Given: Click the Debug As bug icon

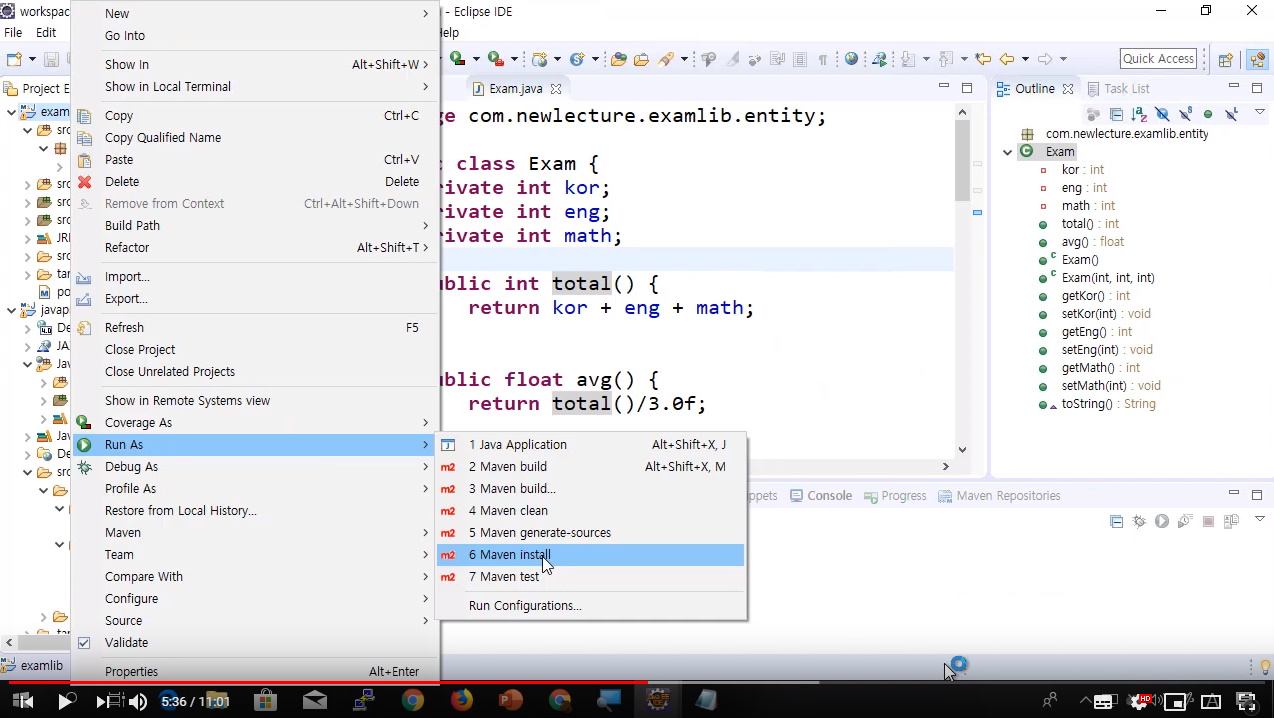Looking at the screenshot, I should [84, 467].
